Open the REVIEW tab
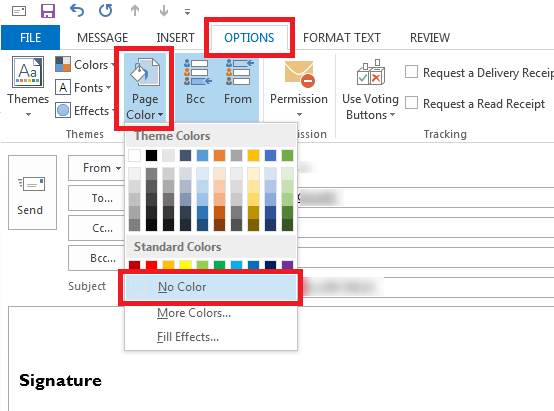Screen dimensions: 554x411 [430, 37]
